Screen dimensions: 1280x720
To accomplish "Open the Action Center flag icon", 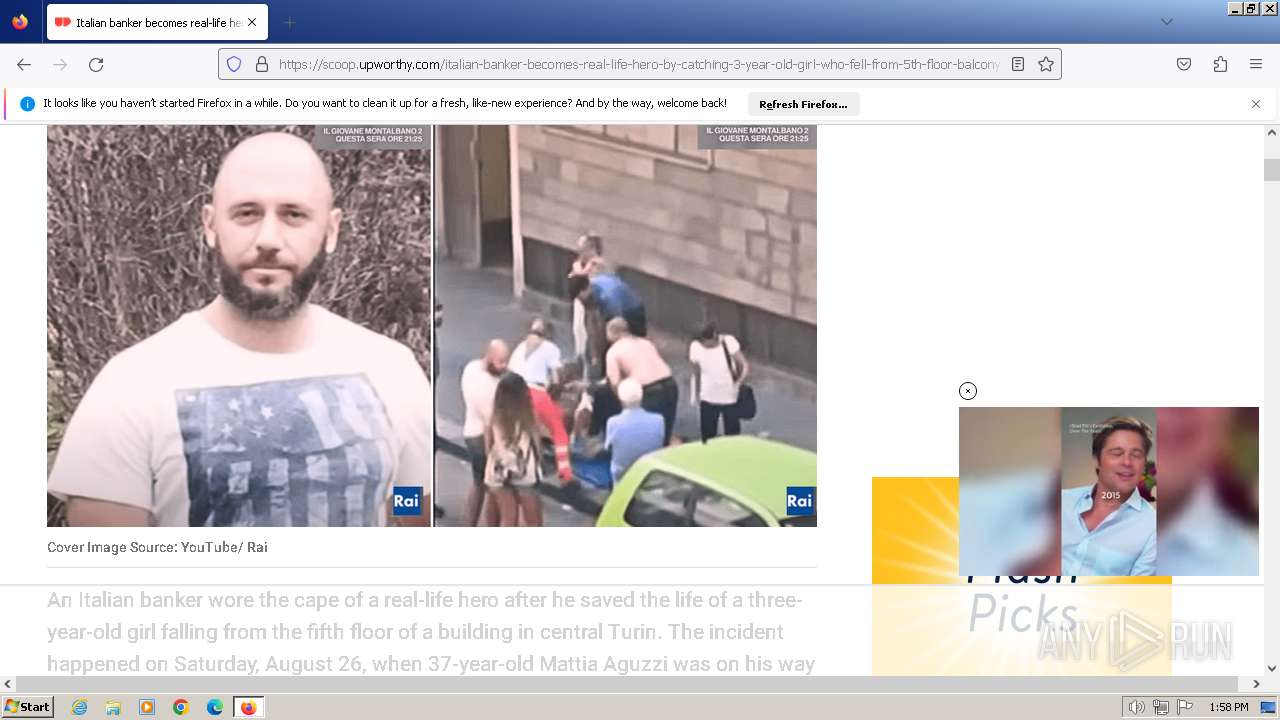I will [x=1185, y=707].
